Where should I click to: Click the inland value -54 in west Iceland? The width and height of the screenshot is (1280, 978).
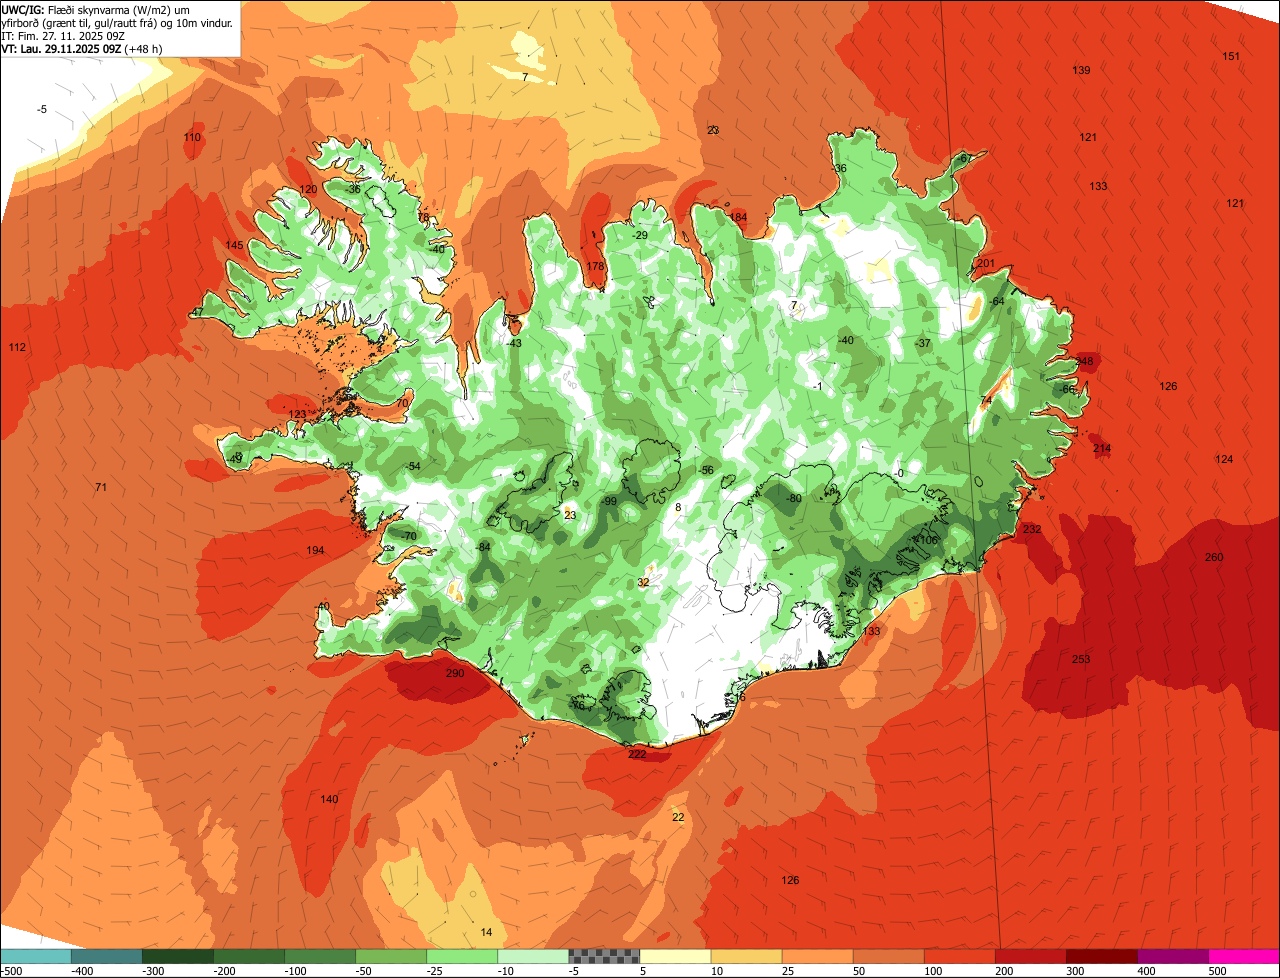[412, 466]
